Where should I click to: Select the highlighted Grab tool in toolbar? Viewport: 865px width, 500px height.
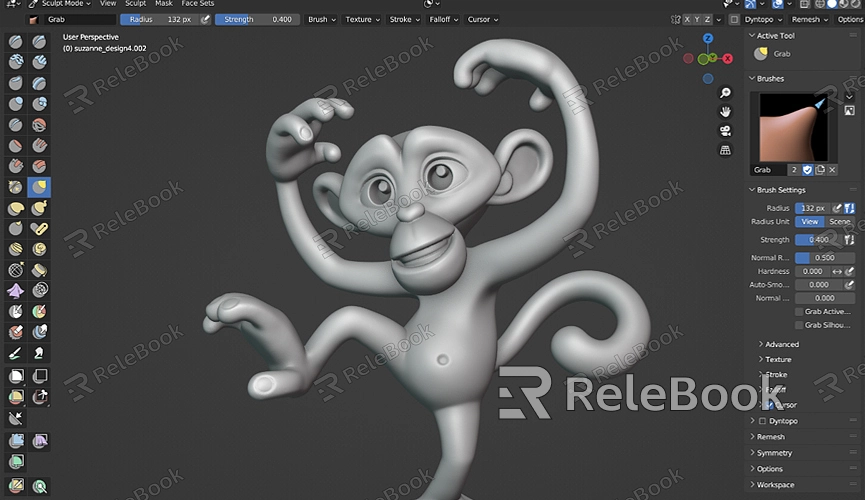(x=39, y=187)
